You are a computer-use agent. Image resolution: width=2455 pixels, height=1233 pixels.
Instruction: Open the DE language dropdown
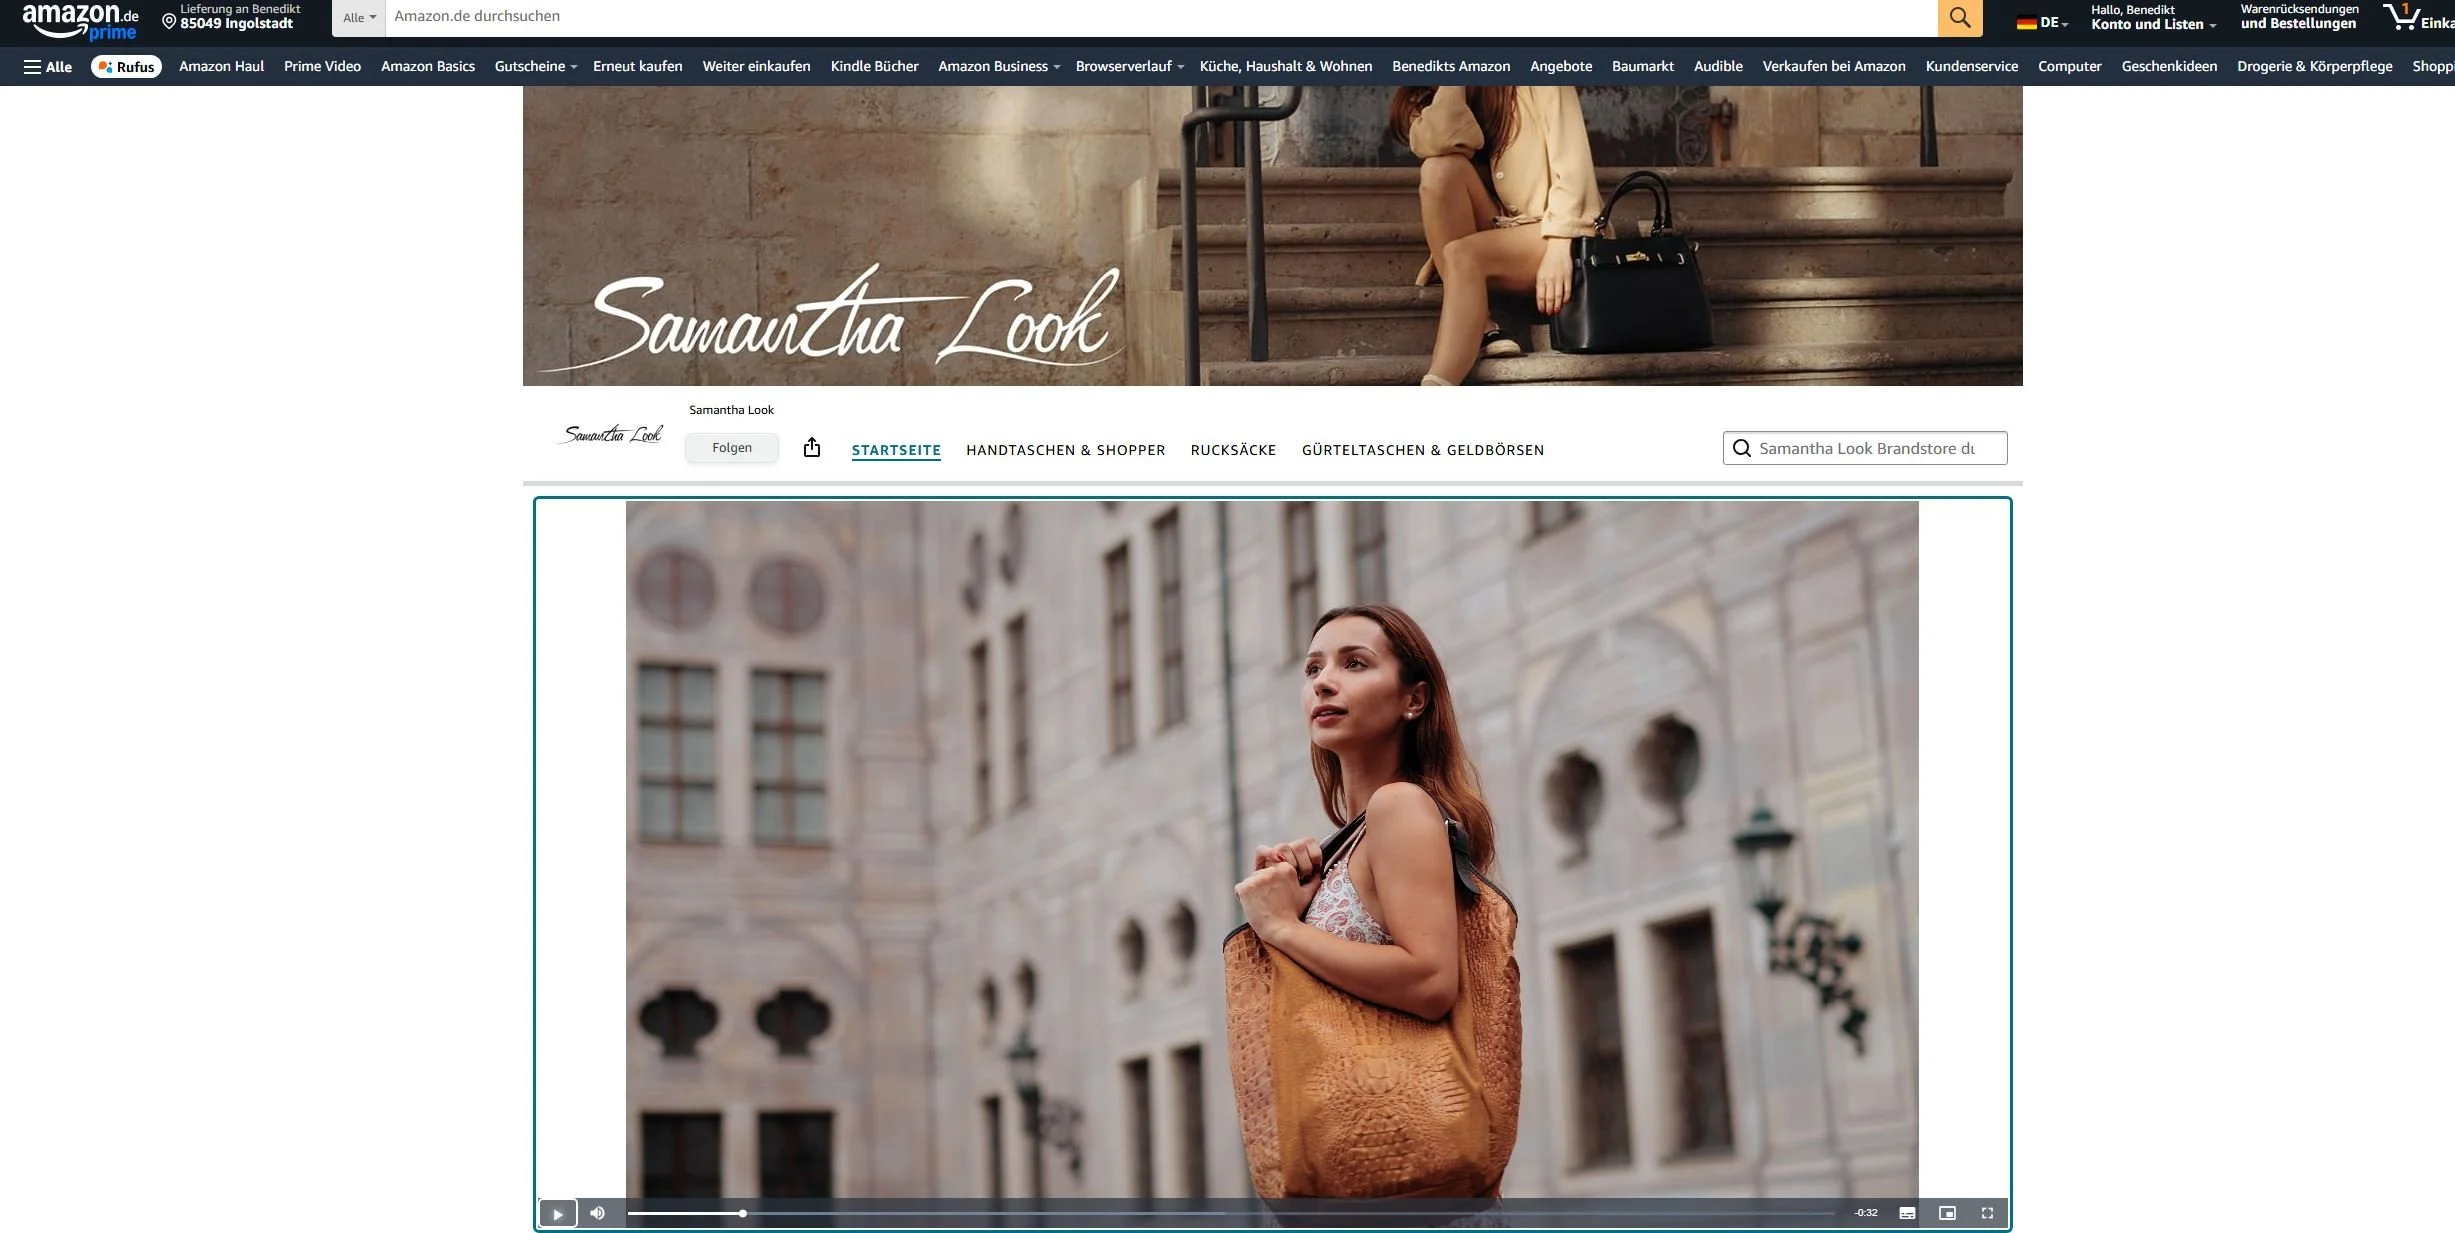click(x=2042, y=22)
